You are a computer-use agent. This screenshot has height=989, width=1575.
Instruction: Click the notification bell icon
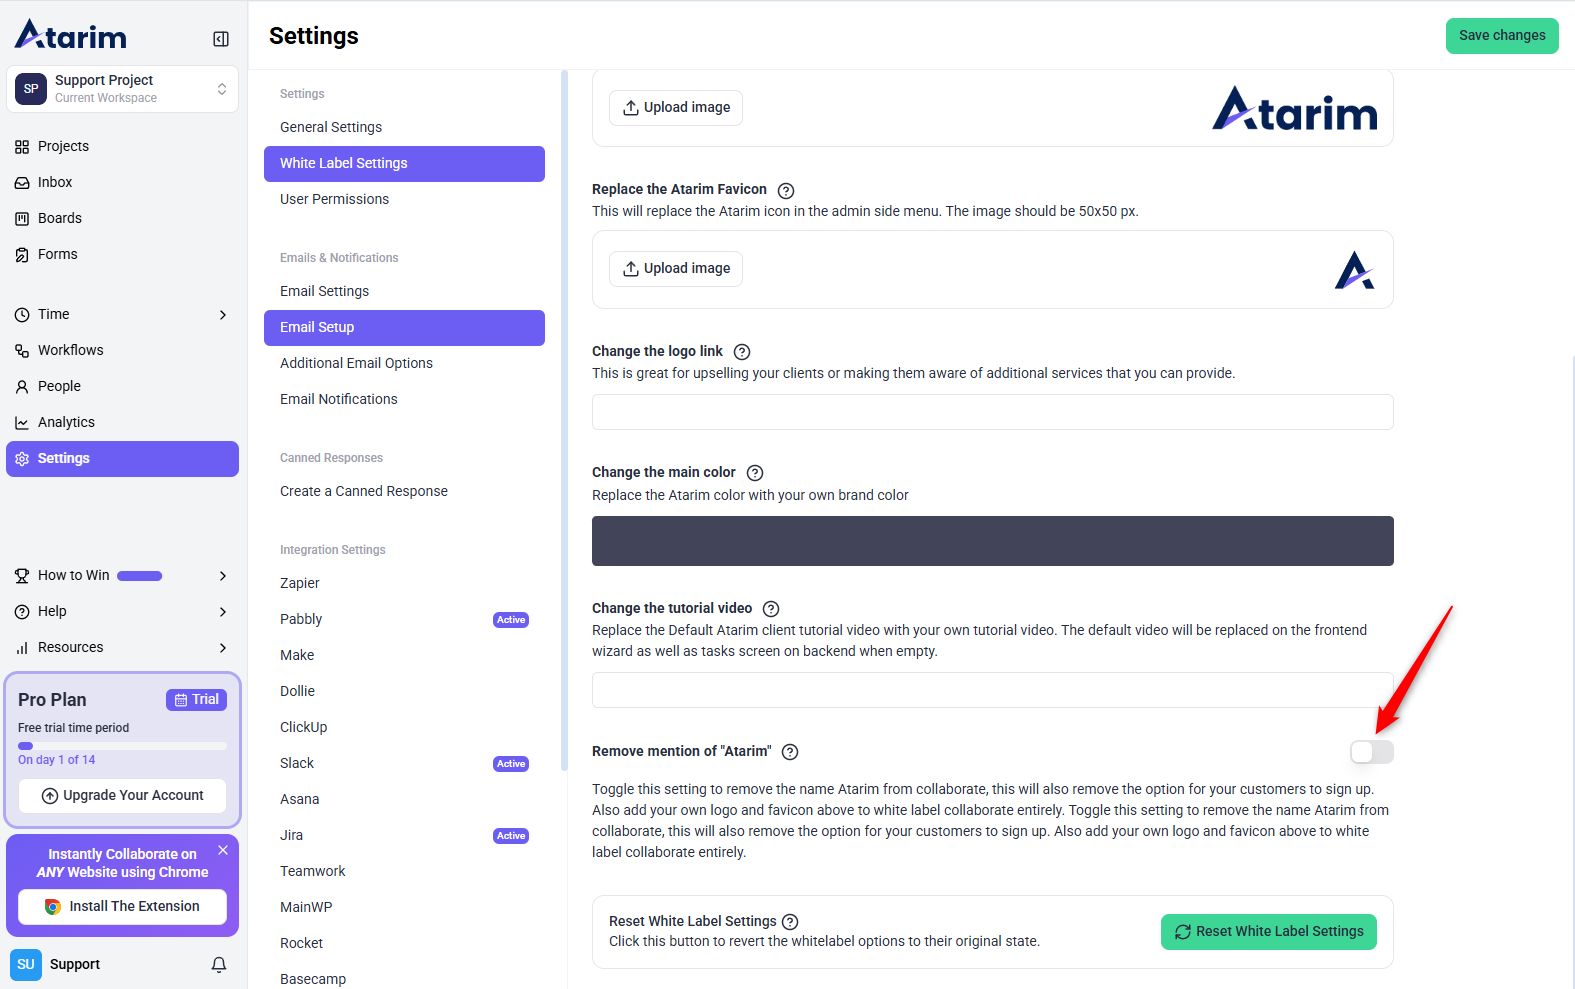point(219,965)
